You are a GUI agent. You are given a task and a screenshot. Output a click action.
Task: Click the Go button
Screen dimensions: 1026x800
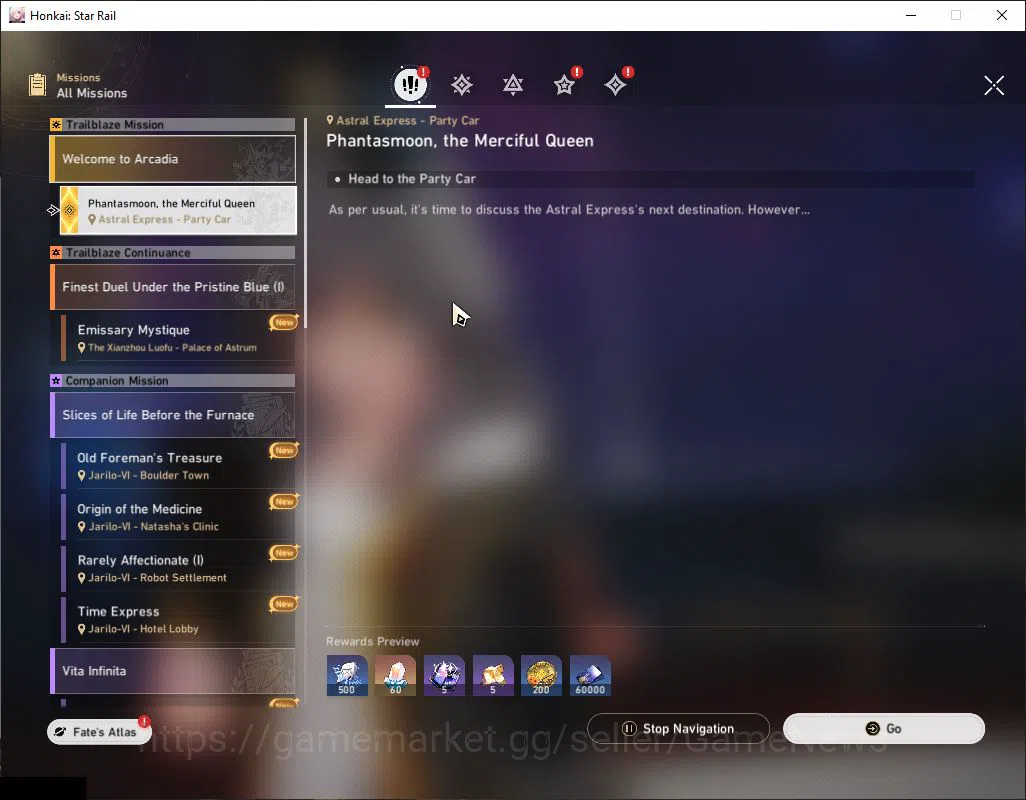point(883,729)
